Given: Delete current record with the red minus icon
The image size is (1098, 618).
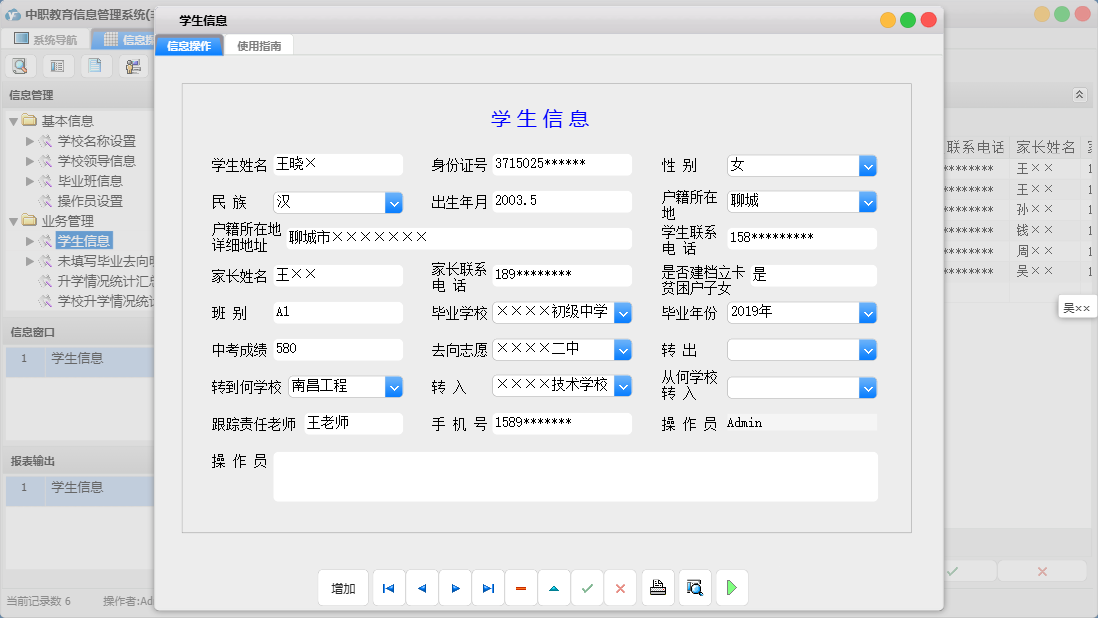Looking at the screenshot, I should (x=521, y=588).
